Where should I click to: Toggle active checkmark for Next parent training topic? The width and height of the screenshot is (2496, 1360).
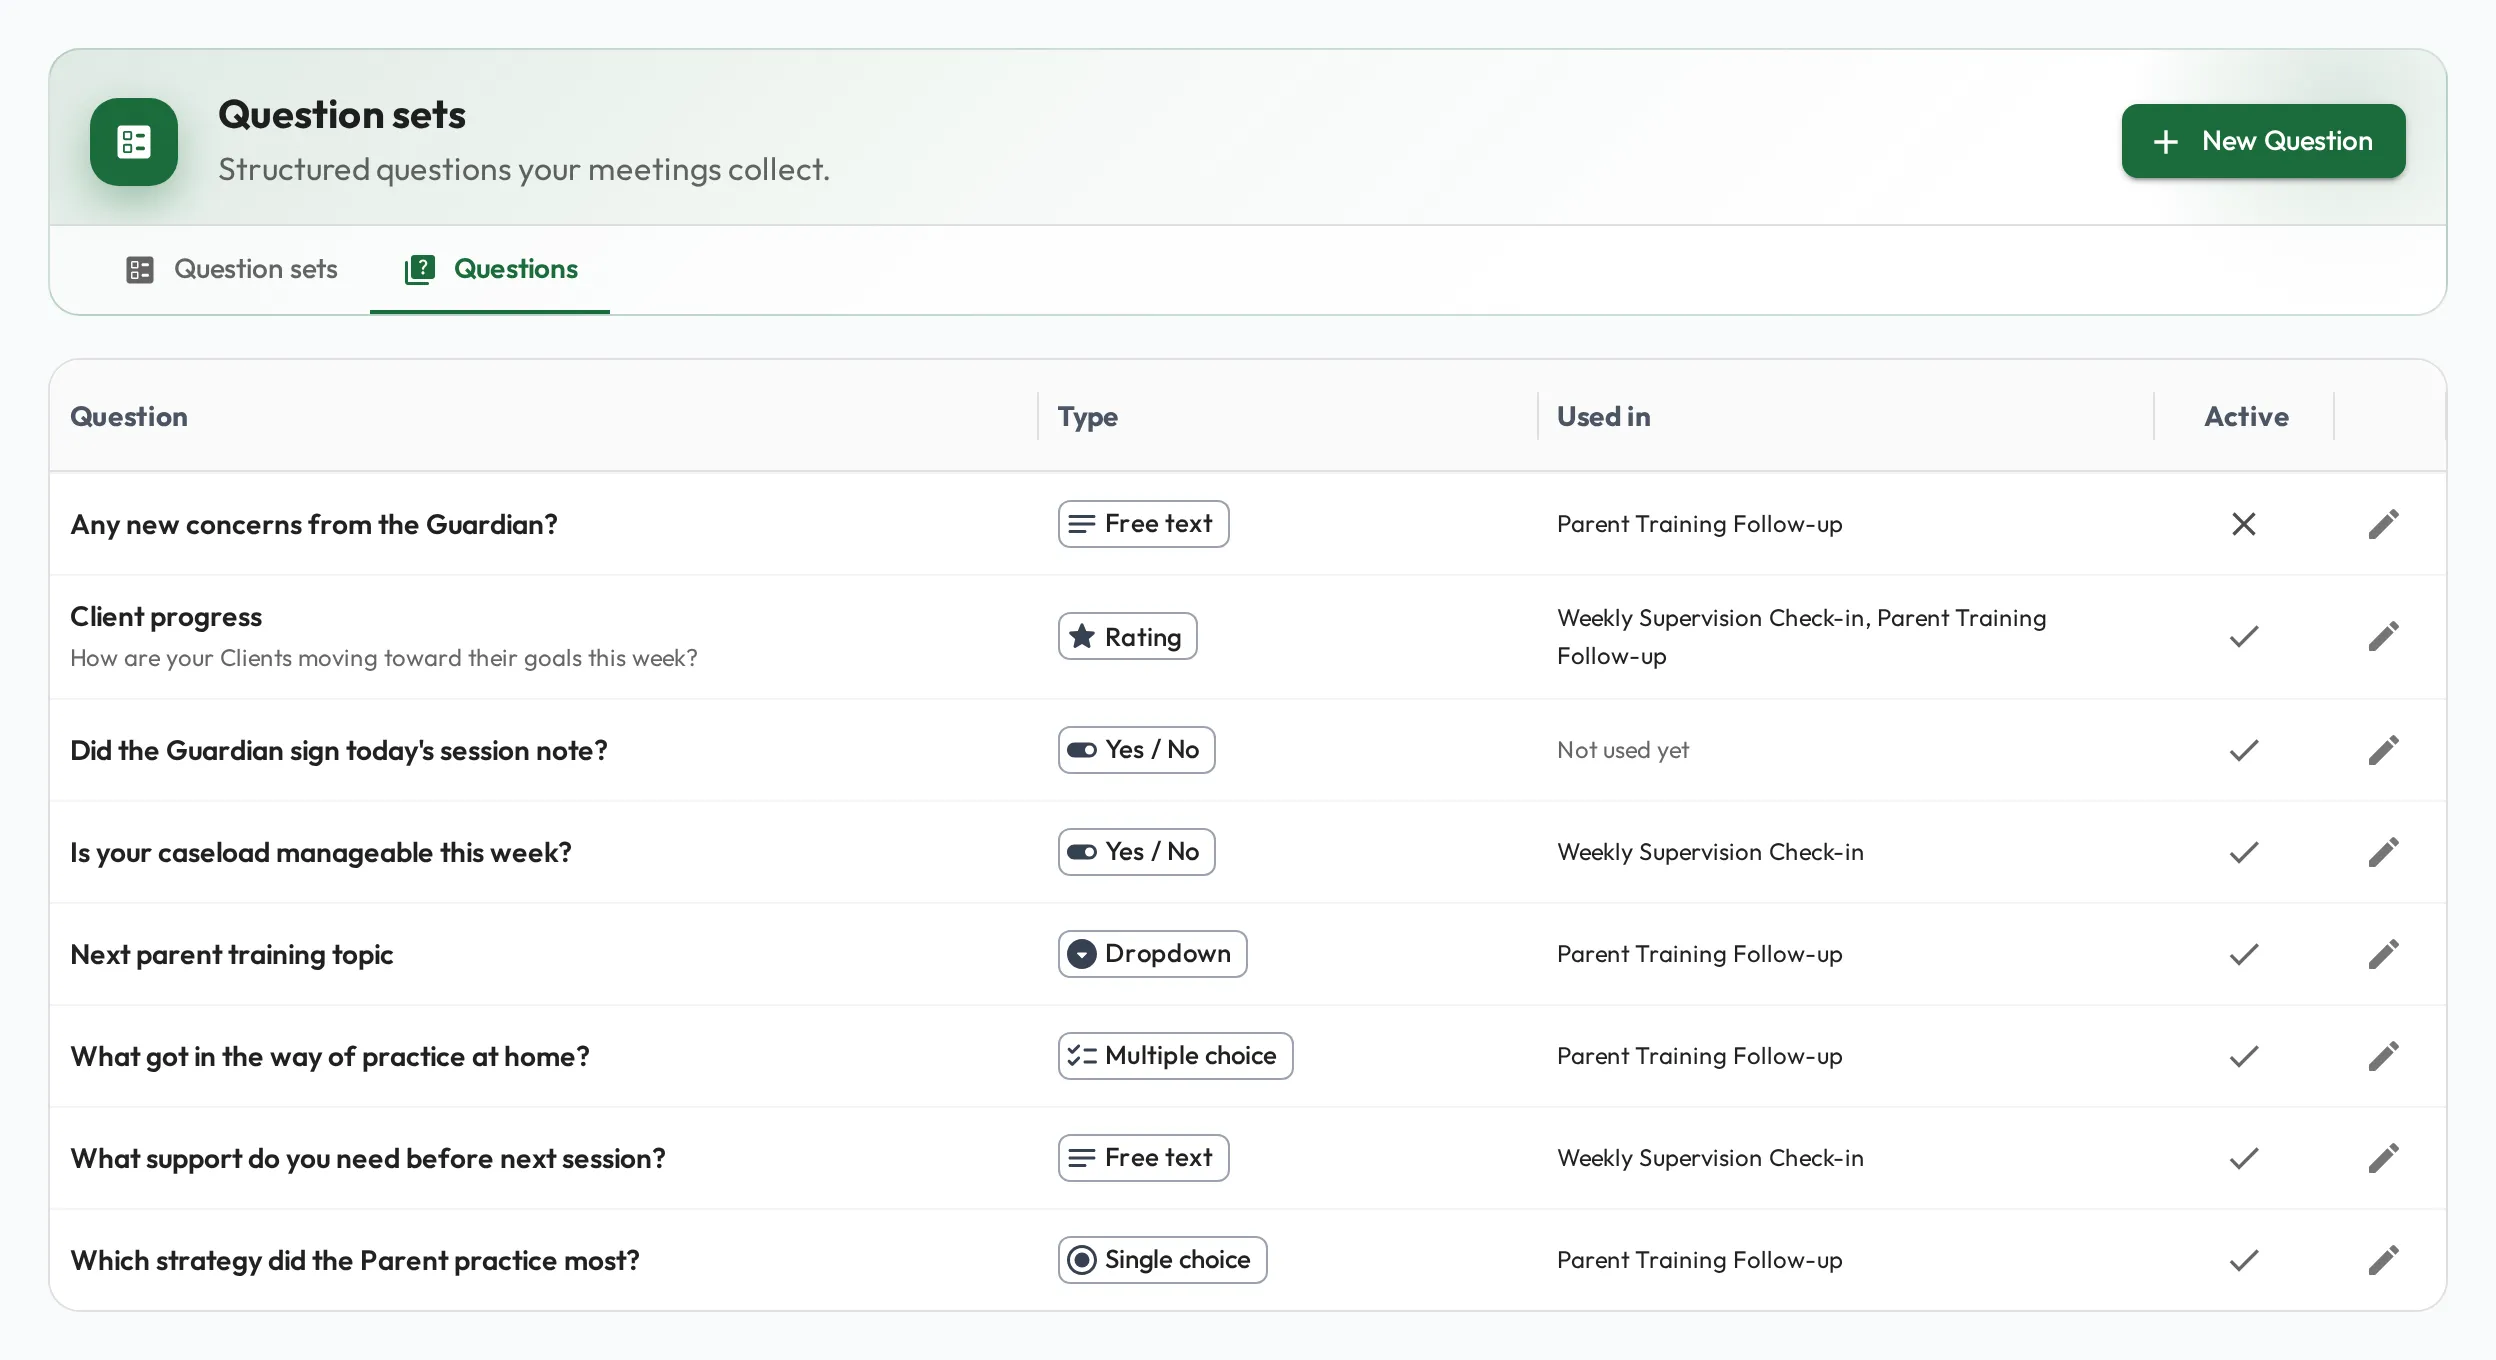tap(2243, 954)
